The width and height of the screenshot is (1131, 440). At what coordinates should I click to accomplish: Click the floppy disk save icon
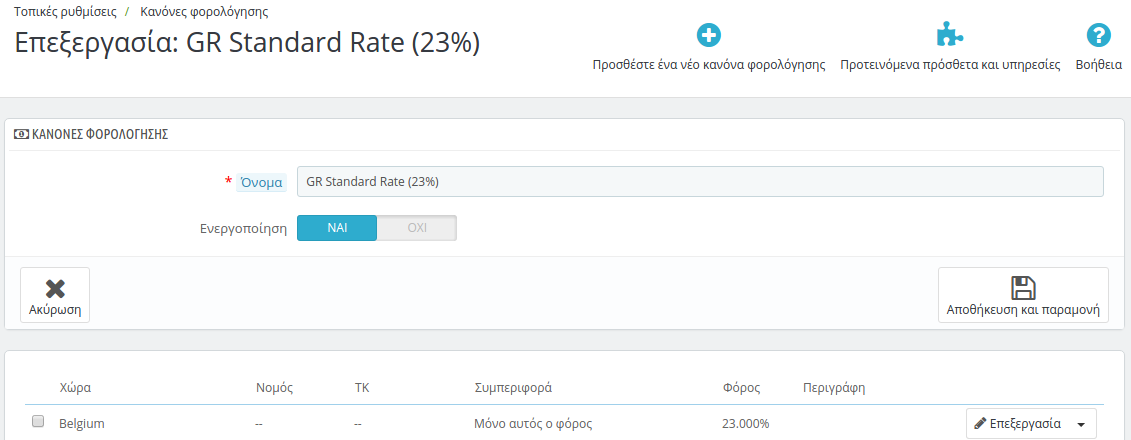(1023, 288)
